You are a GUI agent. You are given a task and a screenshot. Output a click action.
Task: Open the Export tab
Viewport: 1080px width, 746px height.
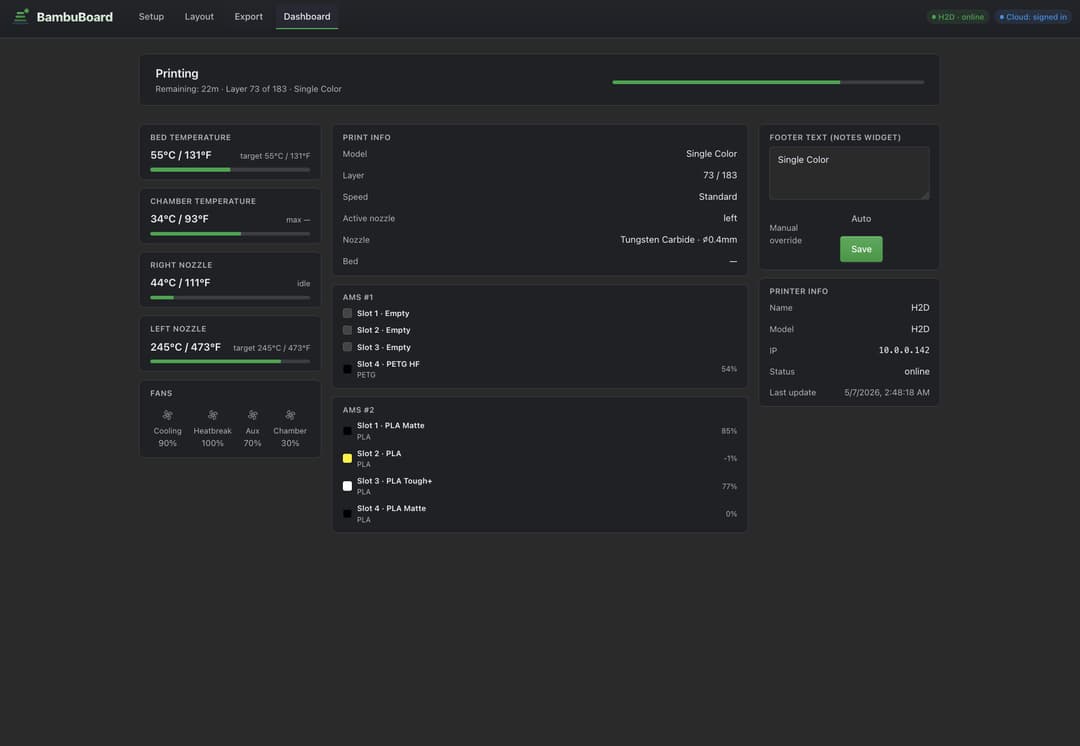coord(249,17)
